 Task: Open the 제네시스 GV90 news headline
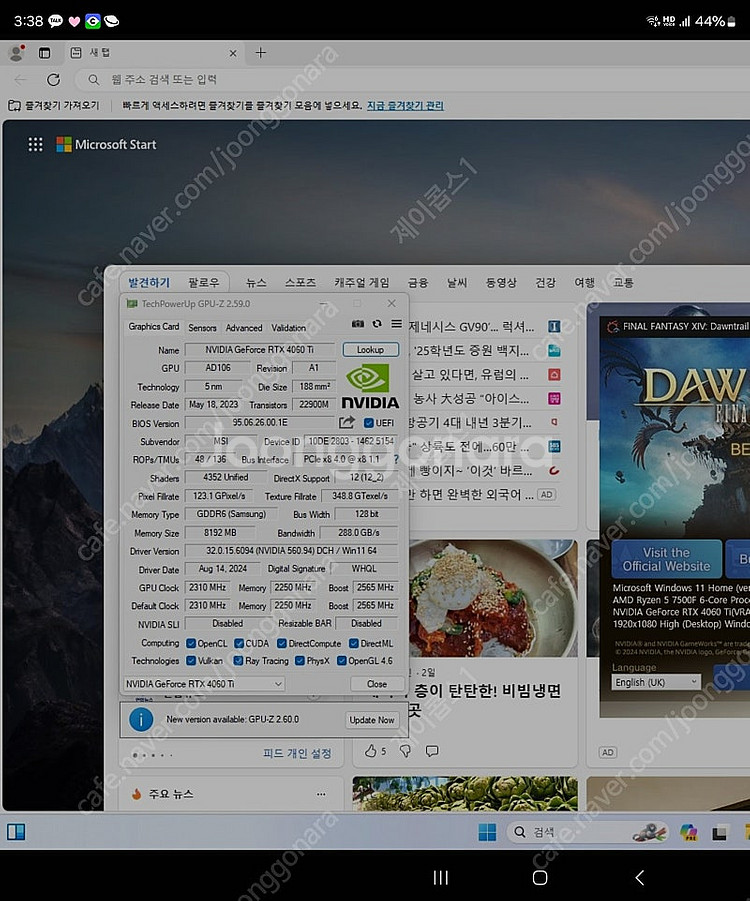[x=471, y=327]
